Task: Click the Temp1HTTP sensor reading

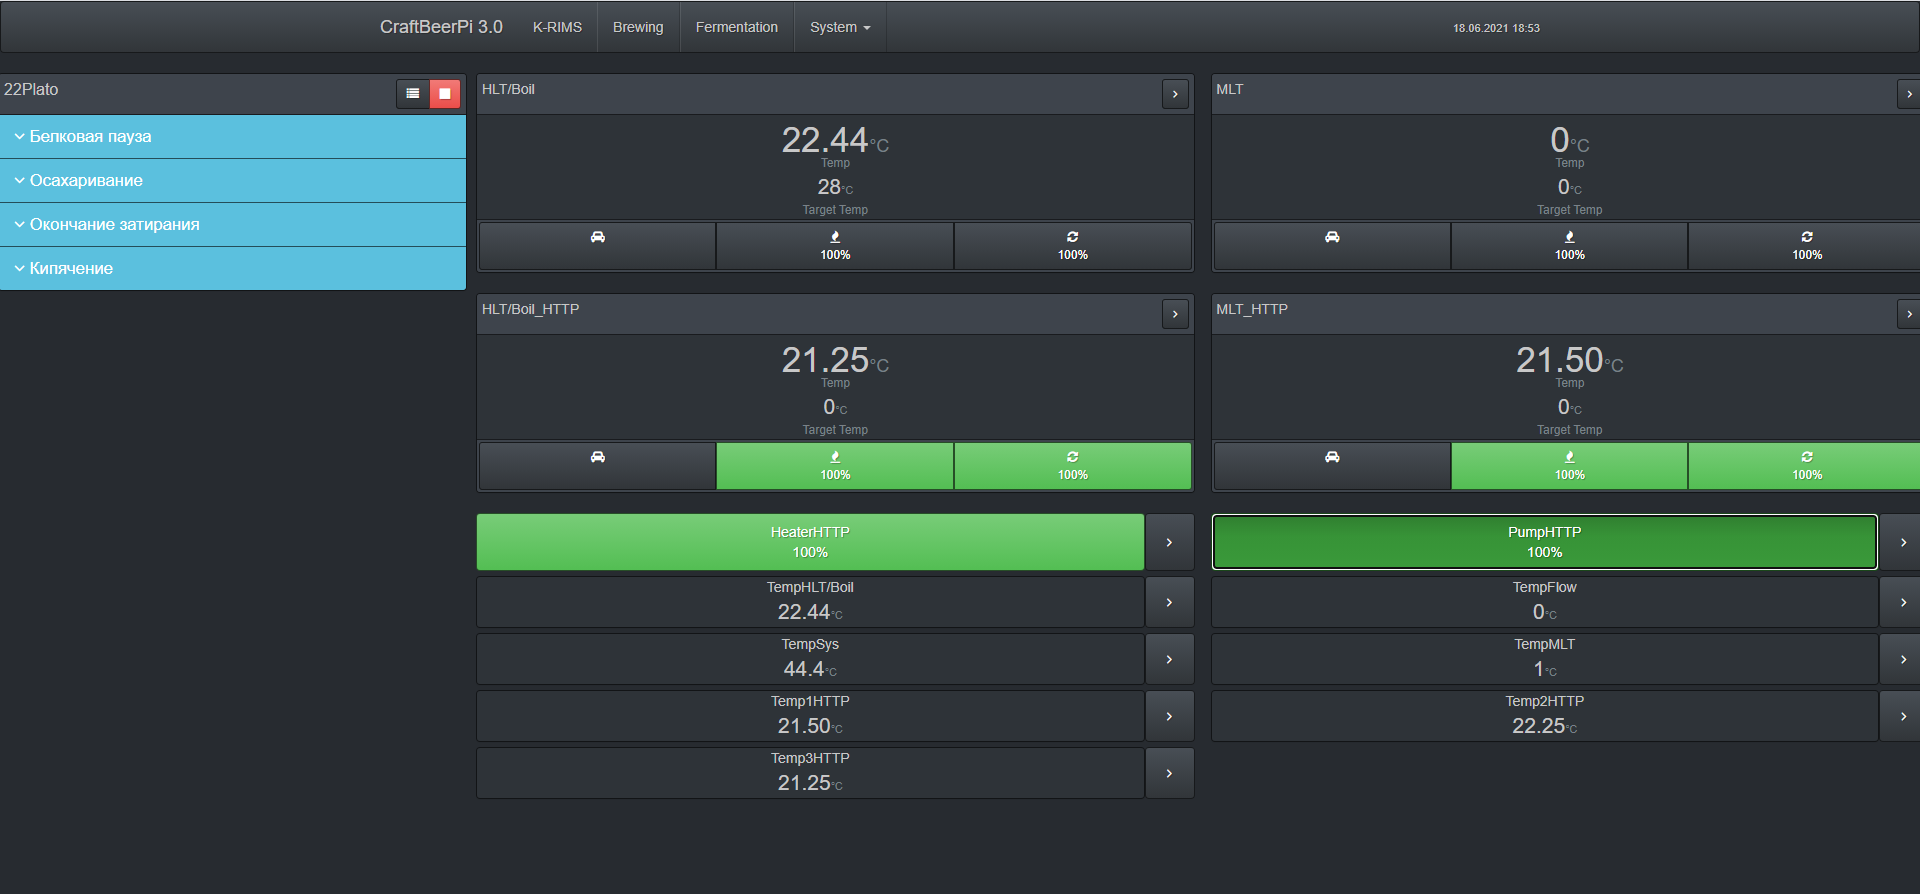Action: pyautogui.click(x=810, y=726)
